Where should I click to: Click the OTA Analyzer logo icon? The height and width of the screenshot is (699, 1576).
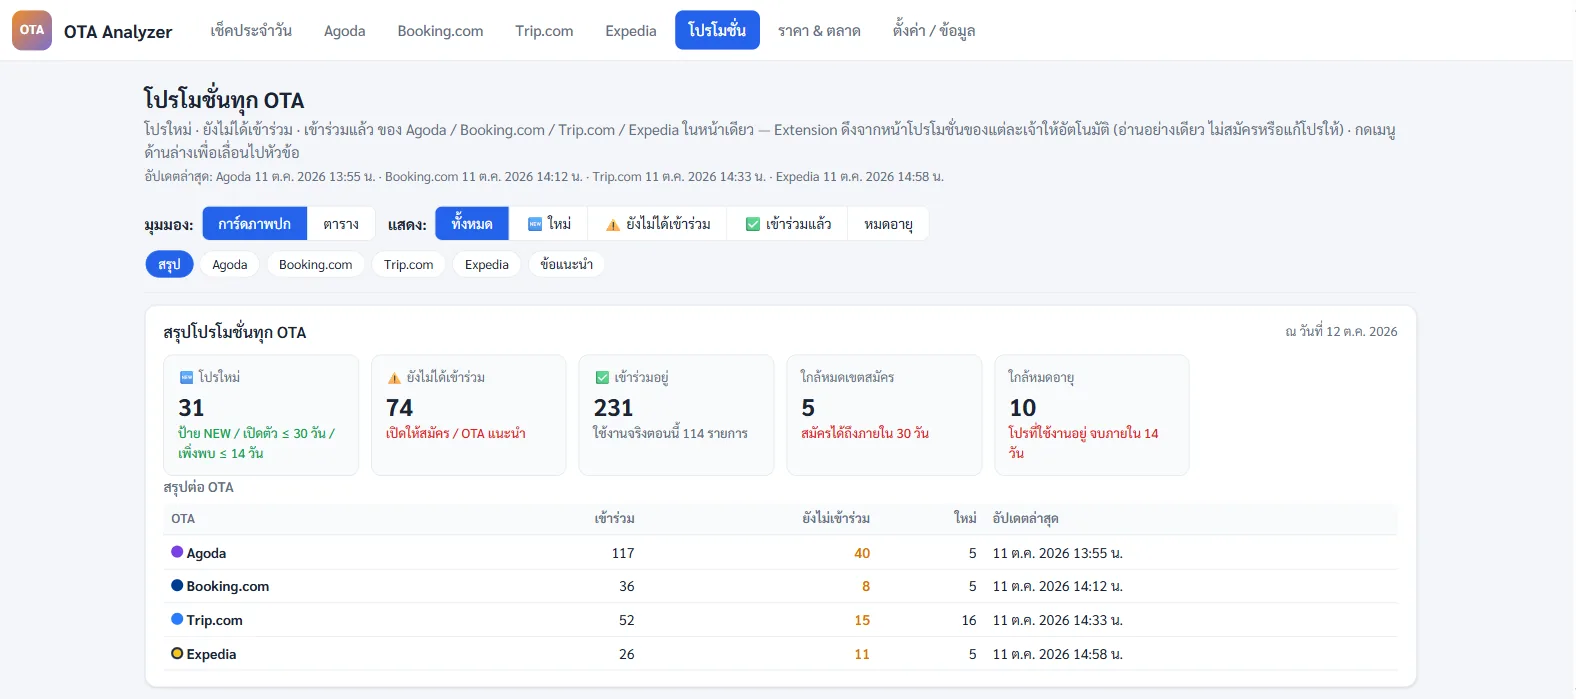point(32,30)
